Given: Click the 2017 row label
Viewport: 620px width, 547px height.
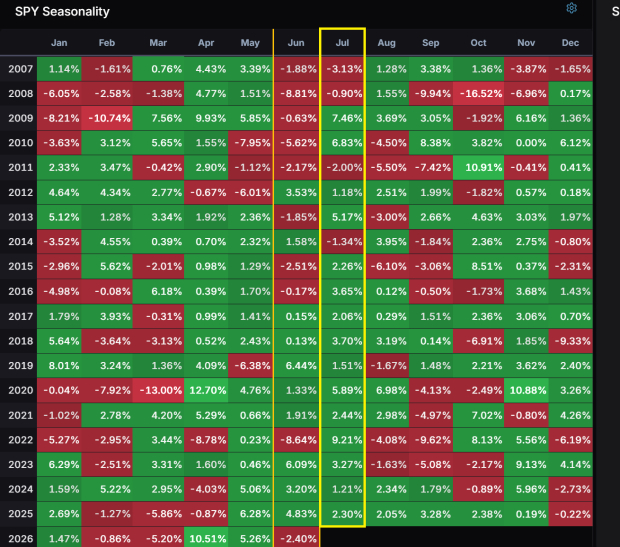Looking at the screenshot, I should point(21,316).
